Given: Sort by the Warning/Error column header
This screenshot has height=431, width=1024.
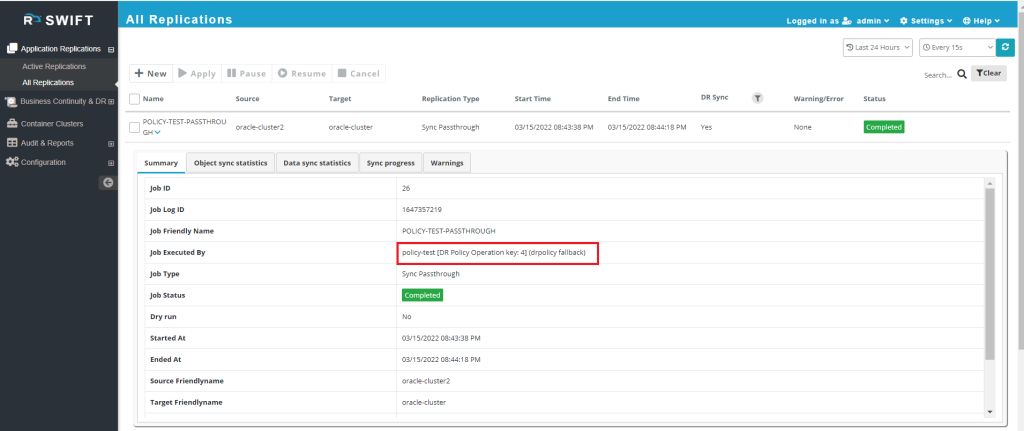Looking at the screenshot, I should [818, 99].
